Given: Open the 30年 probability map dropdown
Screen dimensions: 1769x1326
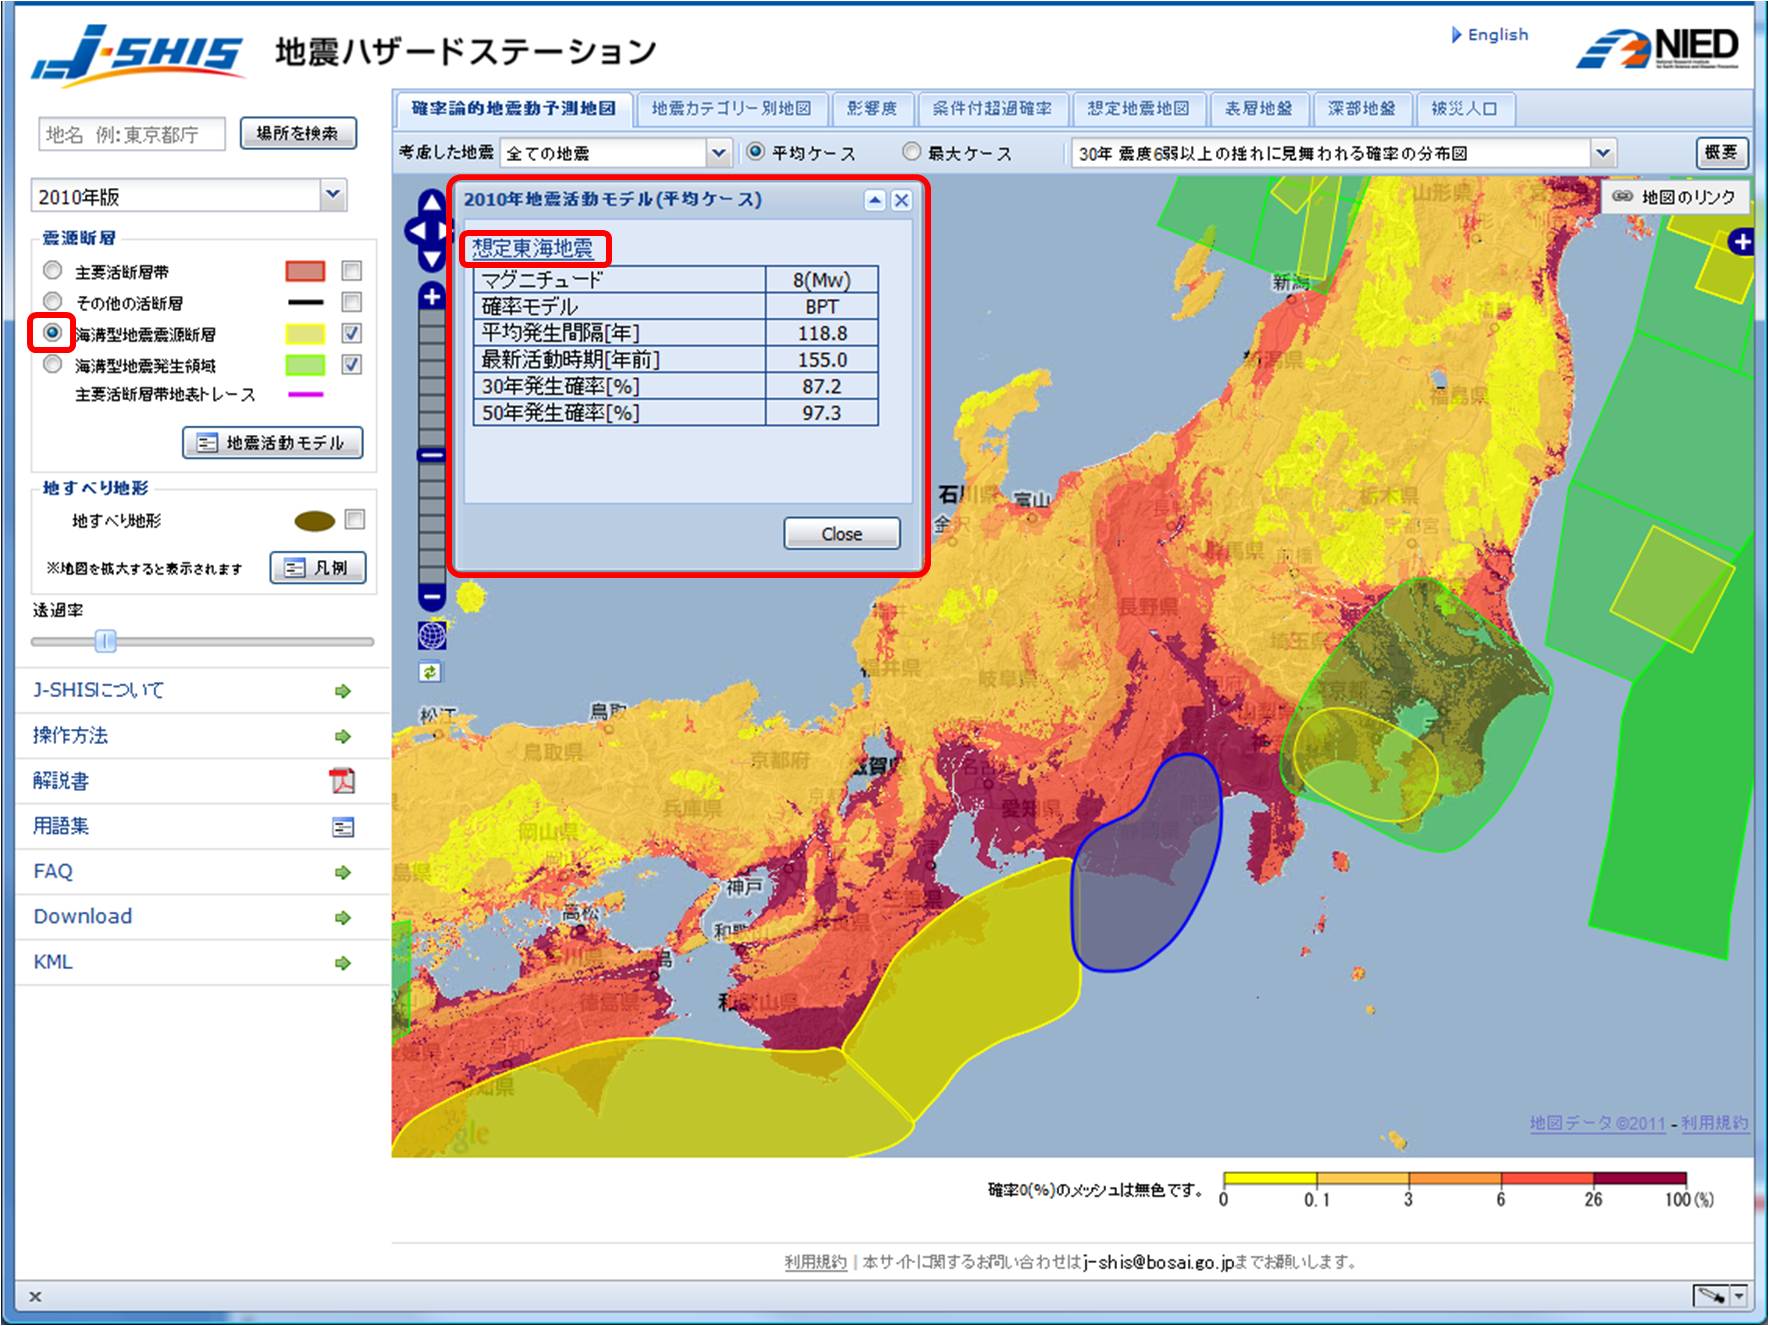Looking at the screenshot, I should 1606,152.
